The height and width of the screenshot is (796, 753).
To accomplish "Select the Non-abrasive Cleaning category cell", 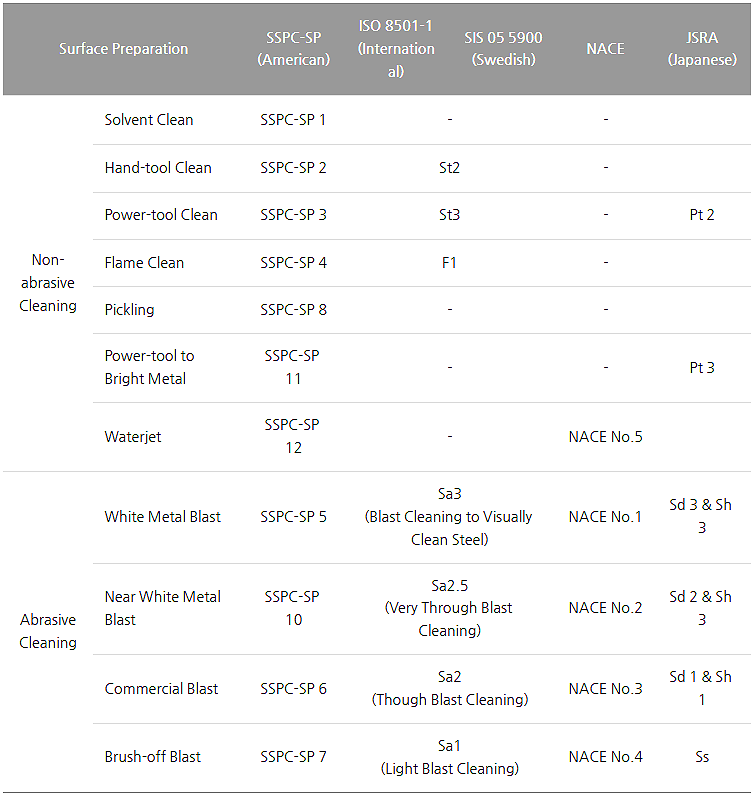I will (48, 283).
